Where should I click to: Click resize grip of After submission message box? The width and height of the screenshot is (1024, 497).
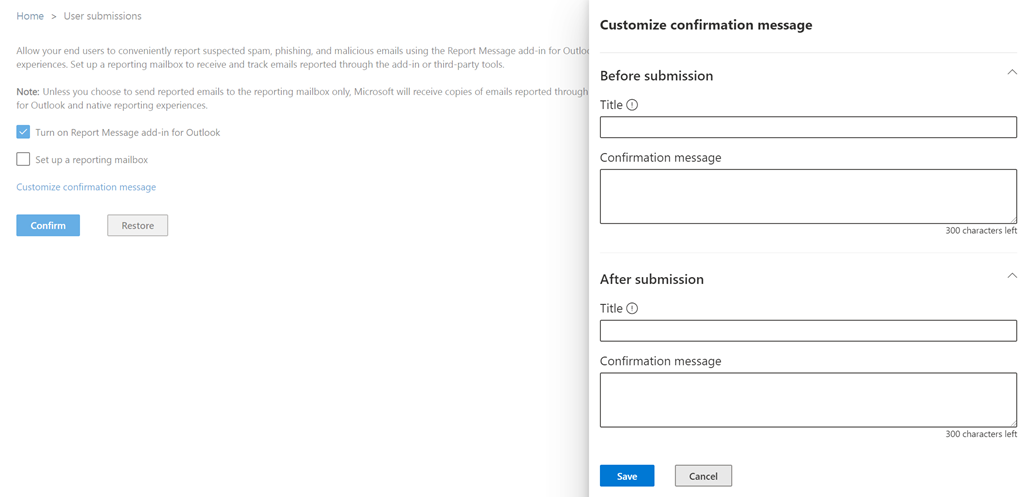pyautogui.click(x=1012, y=423)
